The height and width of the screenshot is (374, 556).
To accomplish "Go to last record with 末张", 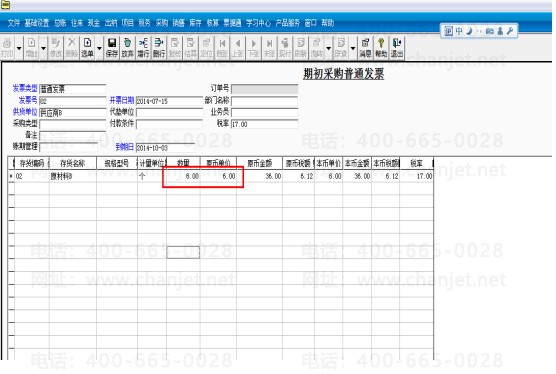I will [269, 48].
